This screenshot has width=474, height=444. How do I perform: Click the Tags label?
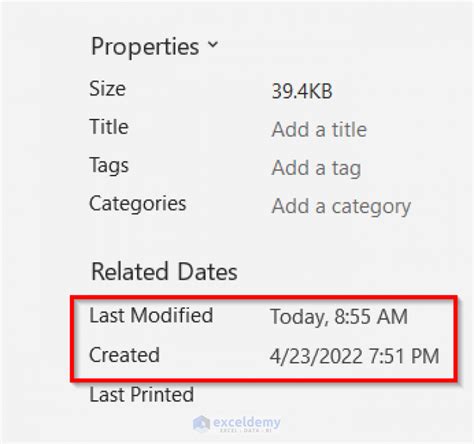point(109,166)
